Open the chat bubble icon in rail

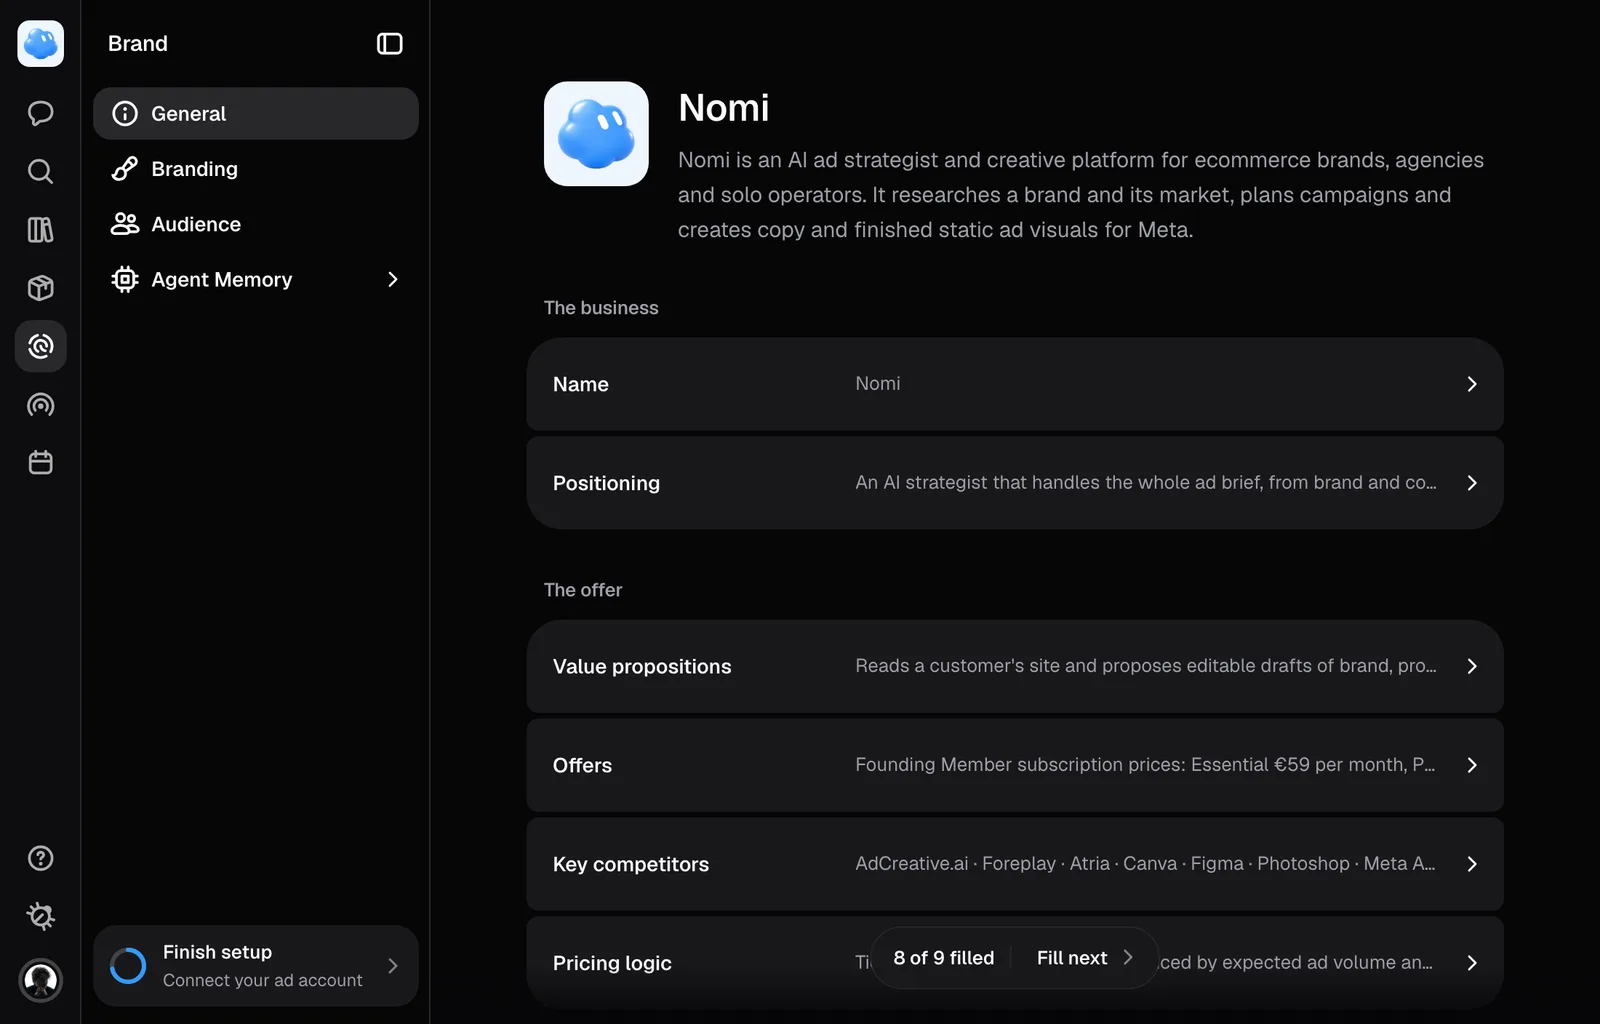[41, 113]
